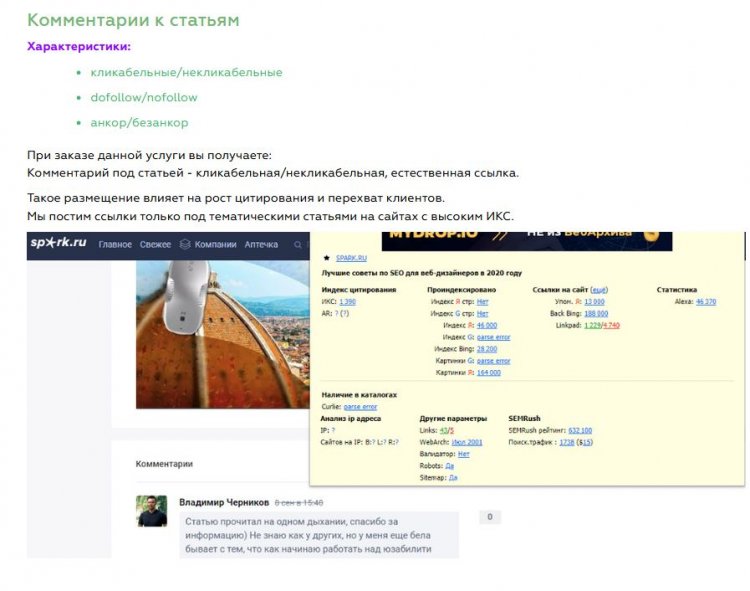
Task: Click the Back Bing 188 000 link
Action: (596, 314)
